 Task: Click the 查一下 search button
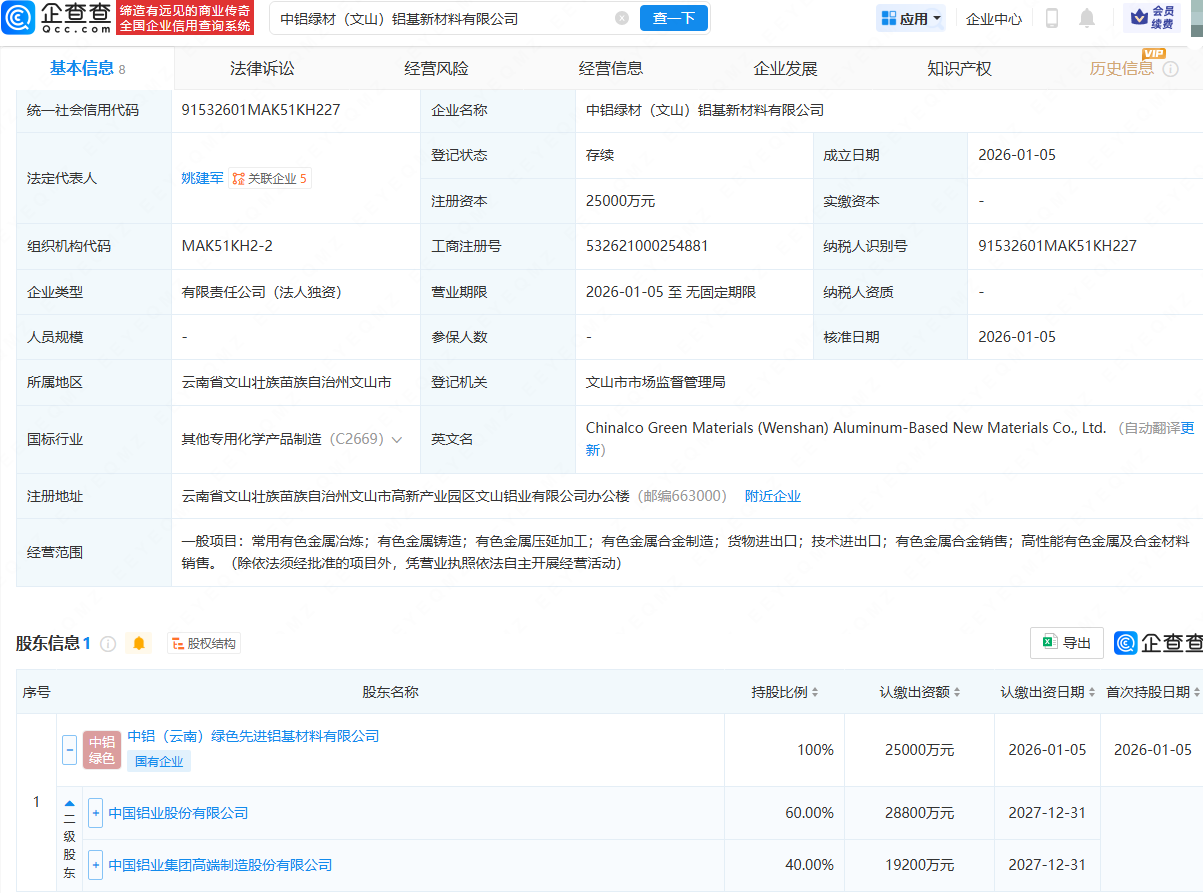click(673, 17)
